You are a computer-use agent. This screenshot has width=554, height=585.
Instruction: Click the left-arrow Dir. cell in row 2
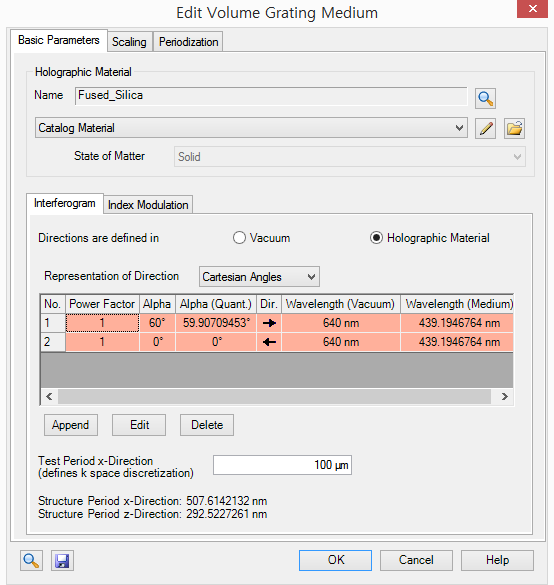pyautogui.click(x=269, y=342)
